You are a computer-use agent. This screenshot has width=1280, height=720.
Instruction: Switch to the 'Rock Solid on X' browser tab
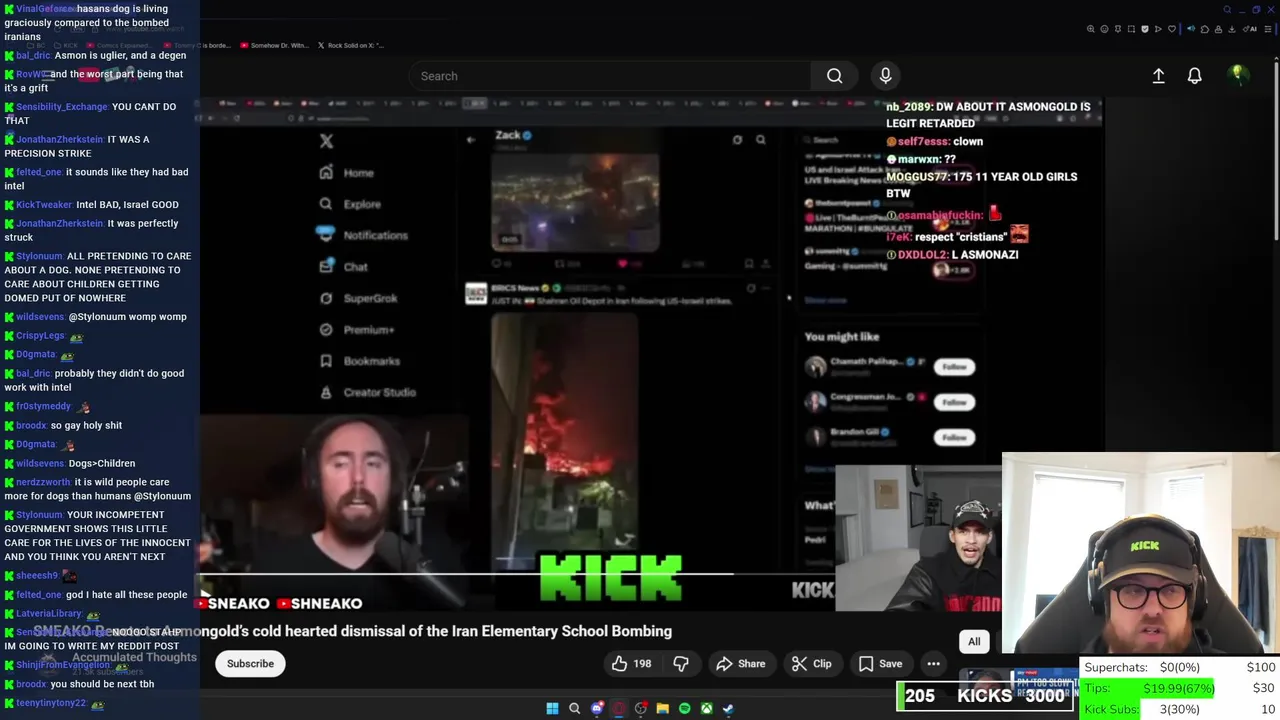[x=350, y=45]
